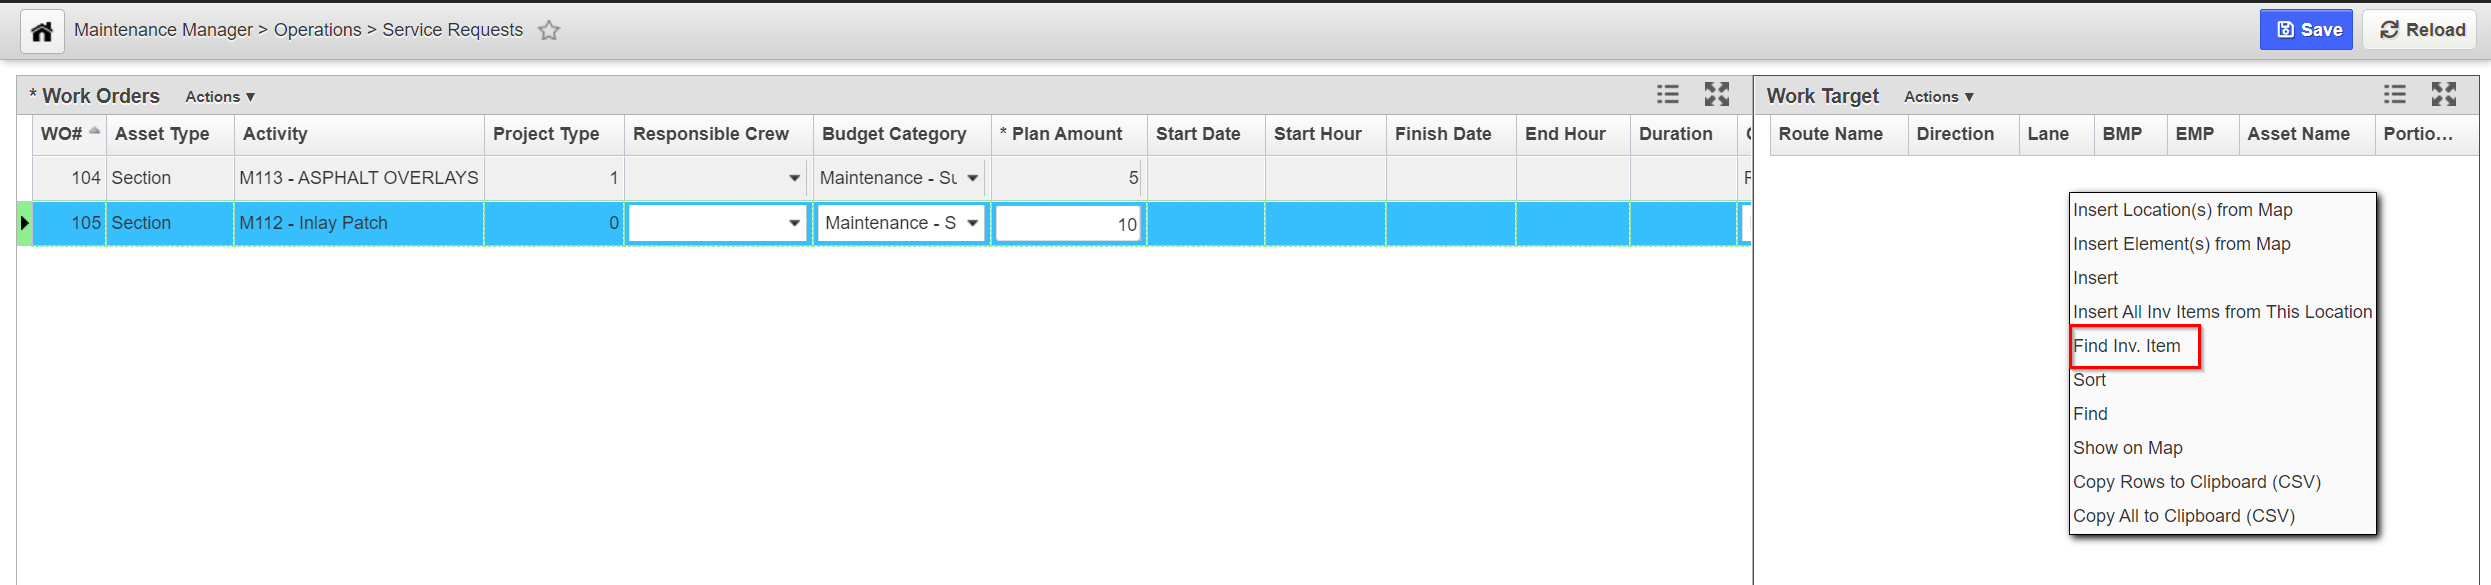Select Insert Location(s) from Map menu entry

[2182, 210]
